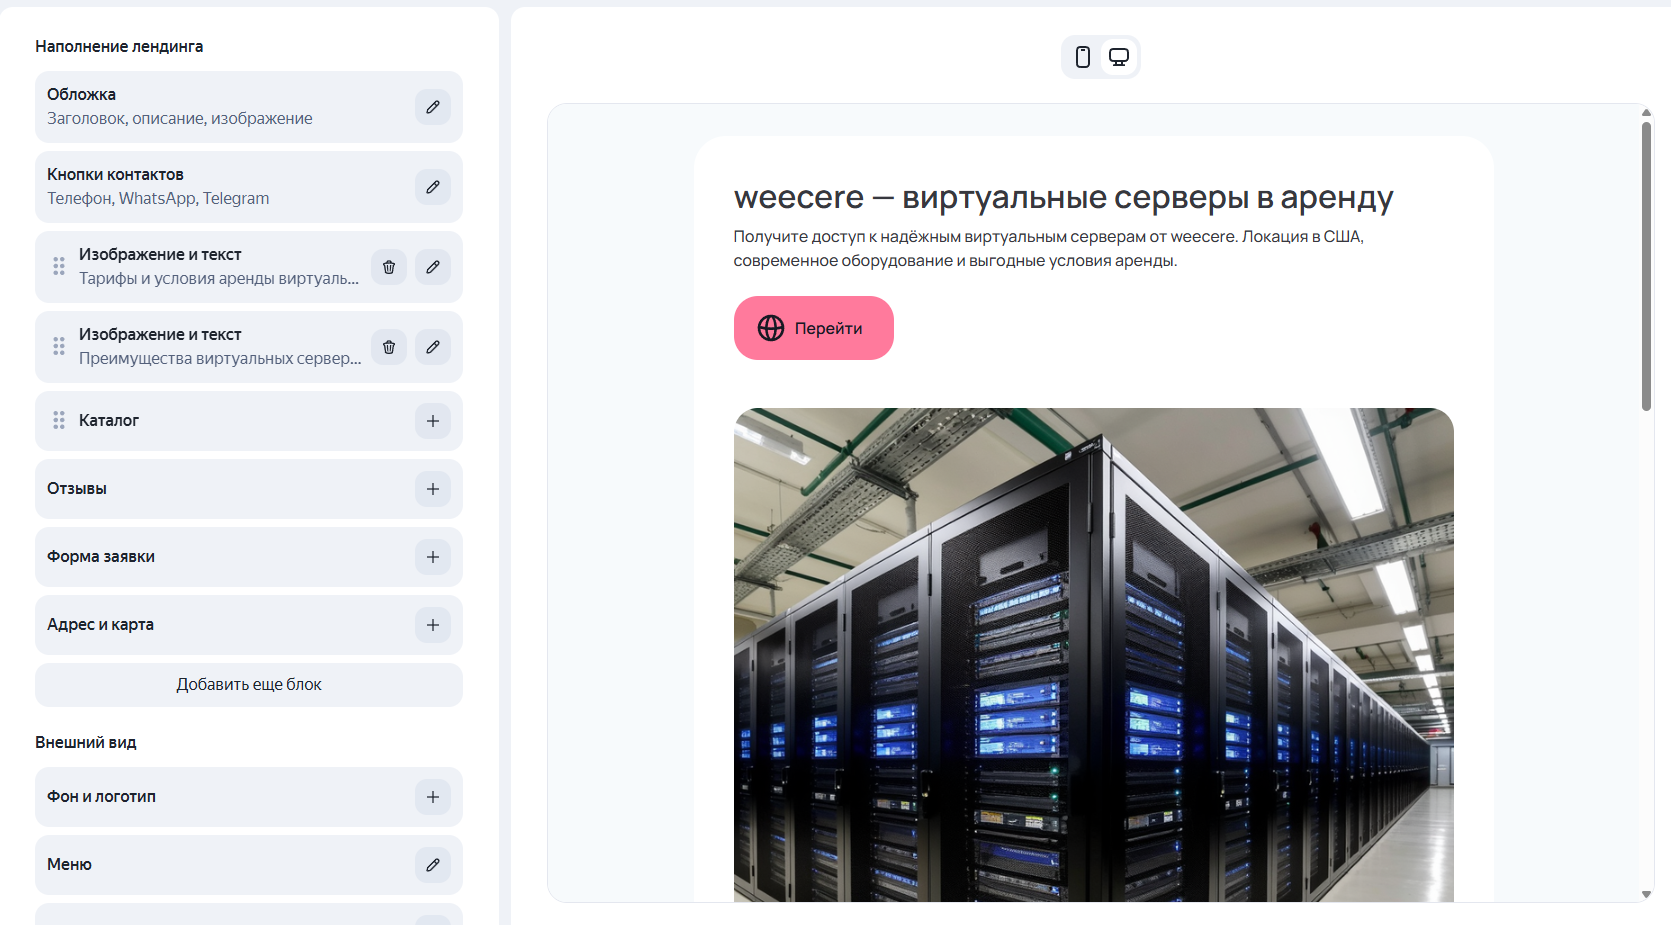This screenshot has height=925, width=1671.
Task: Add the Адрес и карта block
Action: pos(433,625)
